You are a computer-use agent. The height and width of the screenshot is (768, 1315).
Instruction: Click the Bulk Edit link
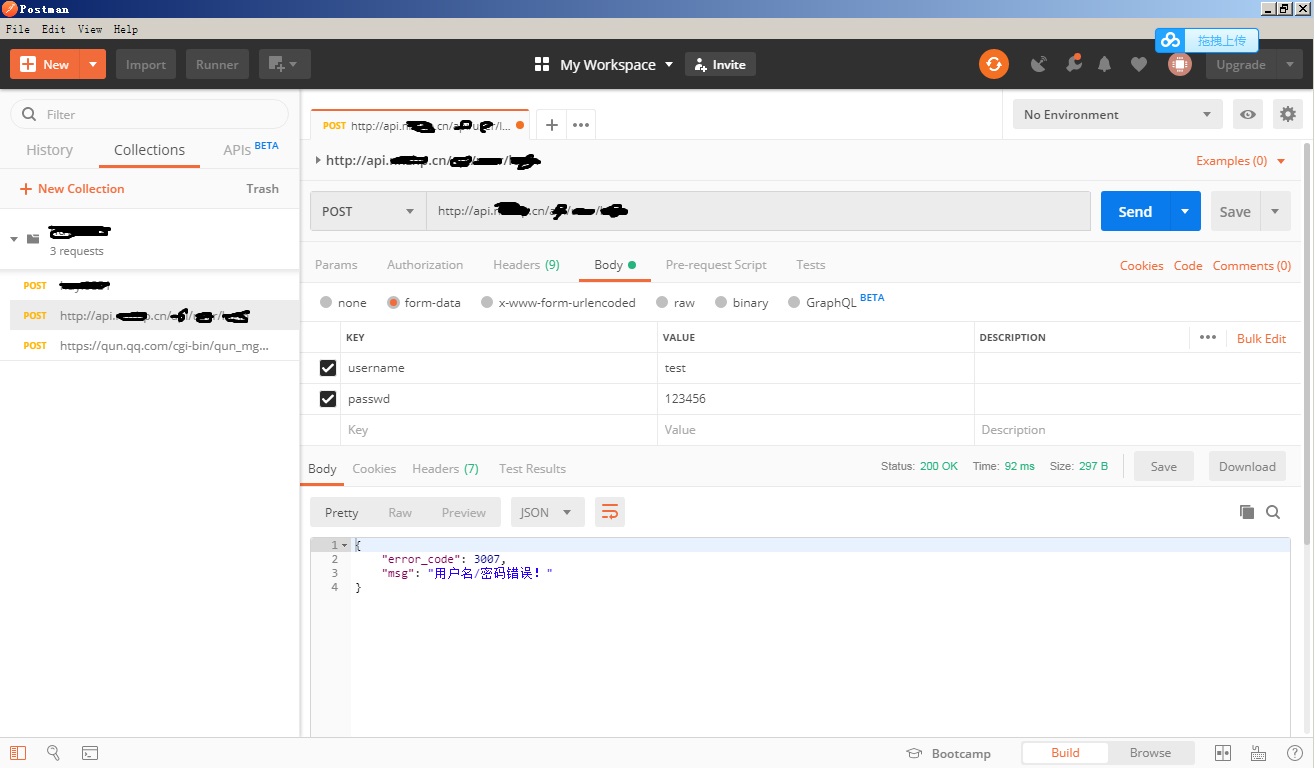[x=1261, y=338]
